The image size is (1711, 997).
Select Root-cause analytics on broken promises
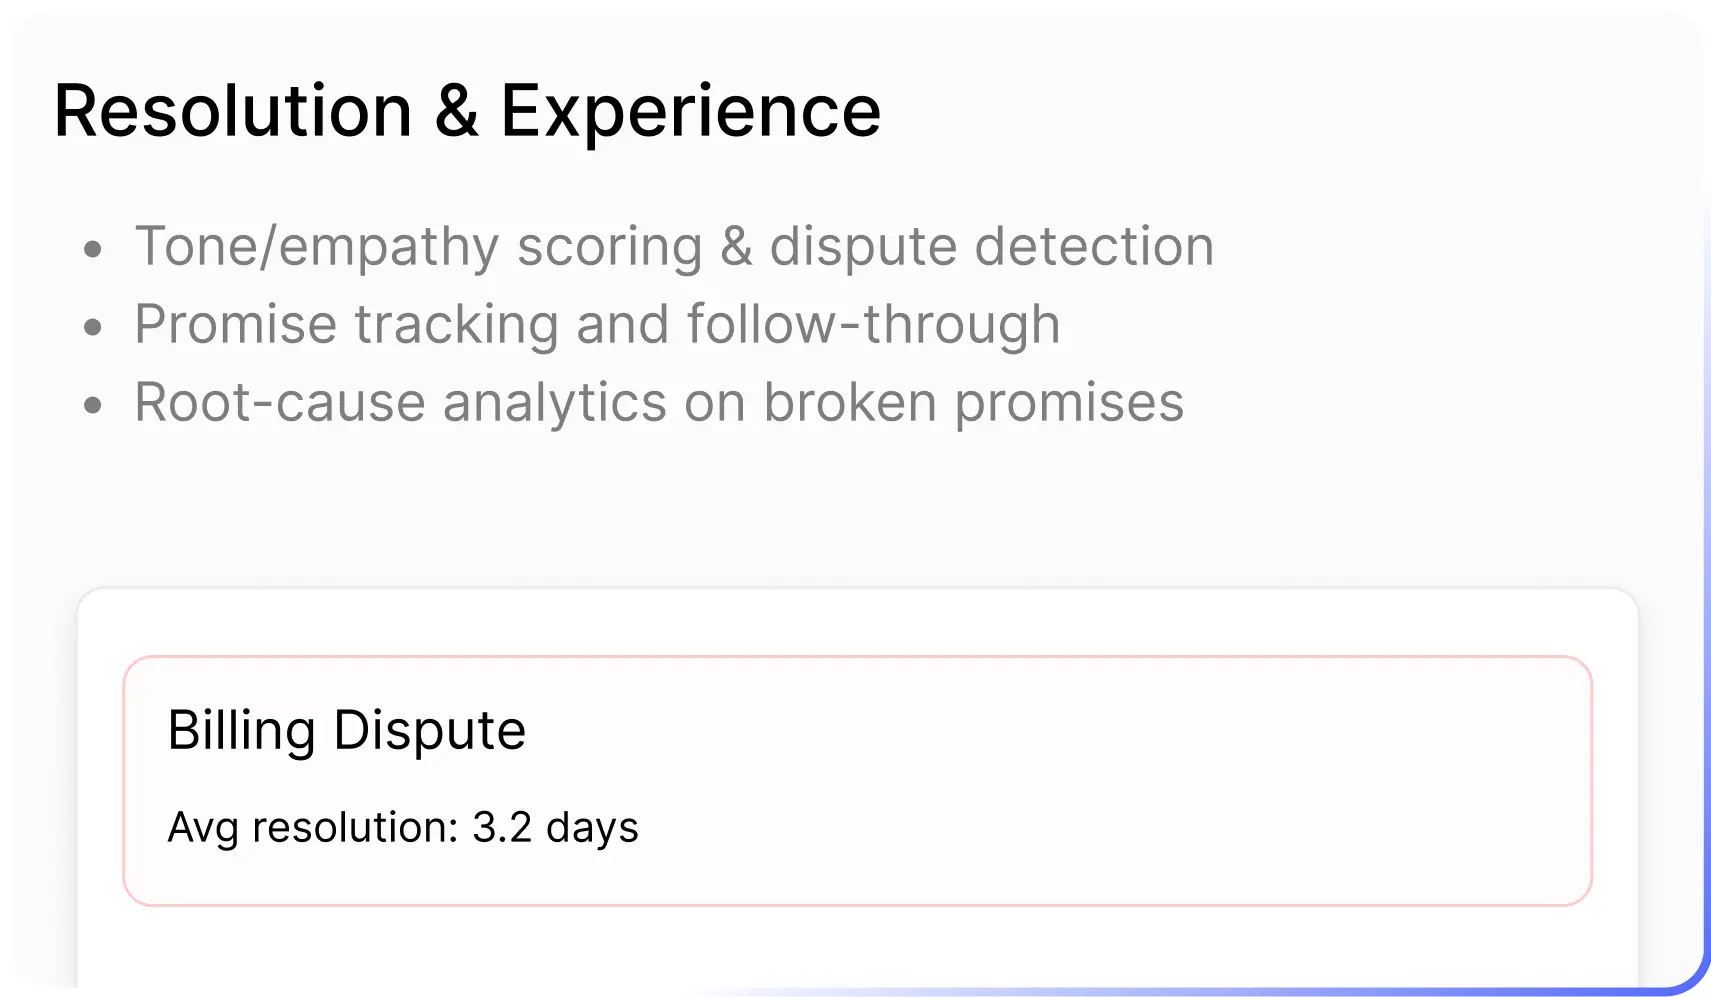click(658, 402)
